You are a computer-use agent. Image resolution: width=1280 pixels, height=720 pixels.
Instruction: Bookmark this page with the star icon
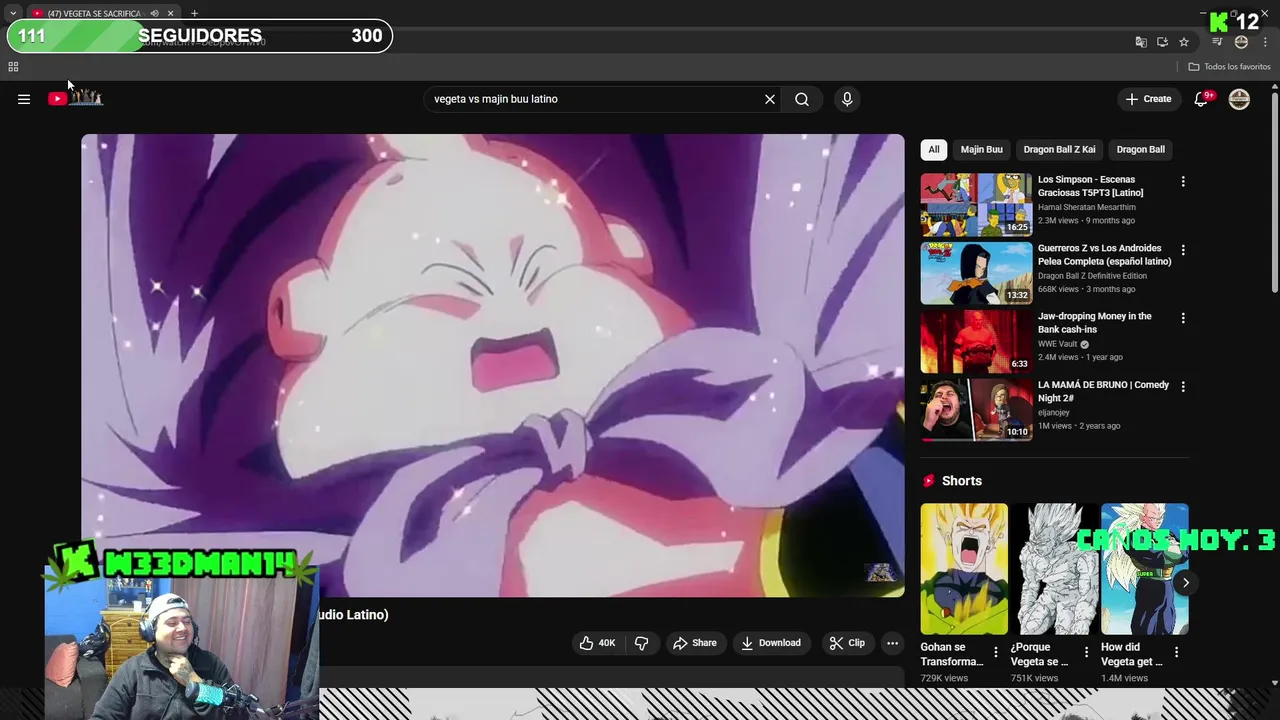pyautogui.click(x=1184, y=42)
